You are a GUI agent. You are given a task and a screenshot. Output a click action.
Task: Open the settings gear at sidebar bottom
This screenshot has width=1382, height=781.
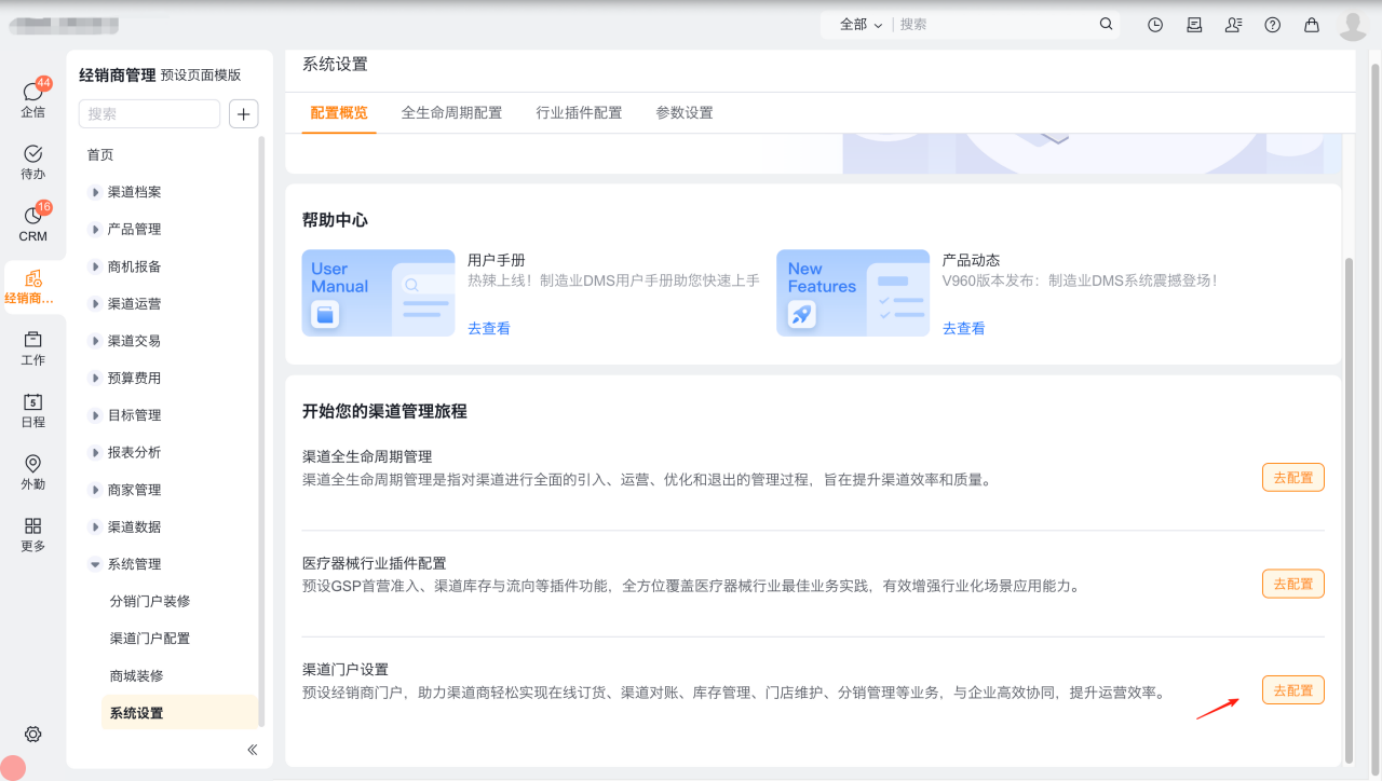[x=33, y=734]
